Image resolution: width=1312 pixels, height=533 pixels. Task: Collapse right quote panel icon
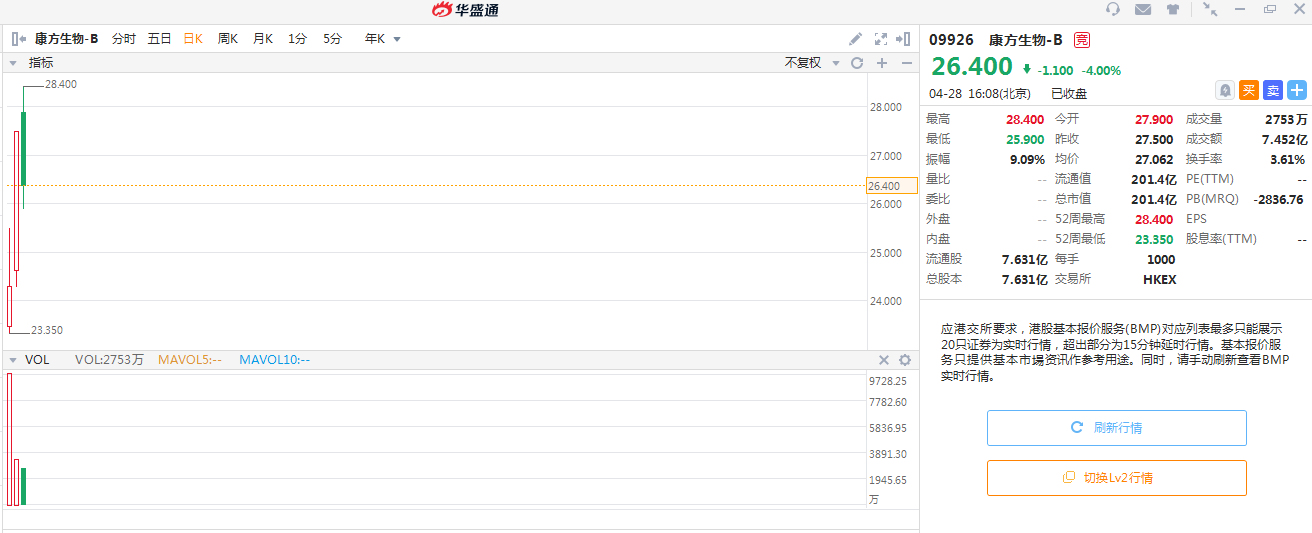pos(903,39)
